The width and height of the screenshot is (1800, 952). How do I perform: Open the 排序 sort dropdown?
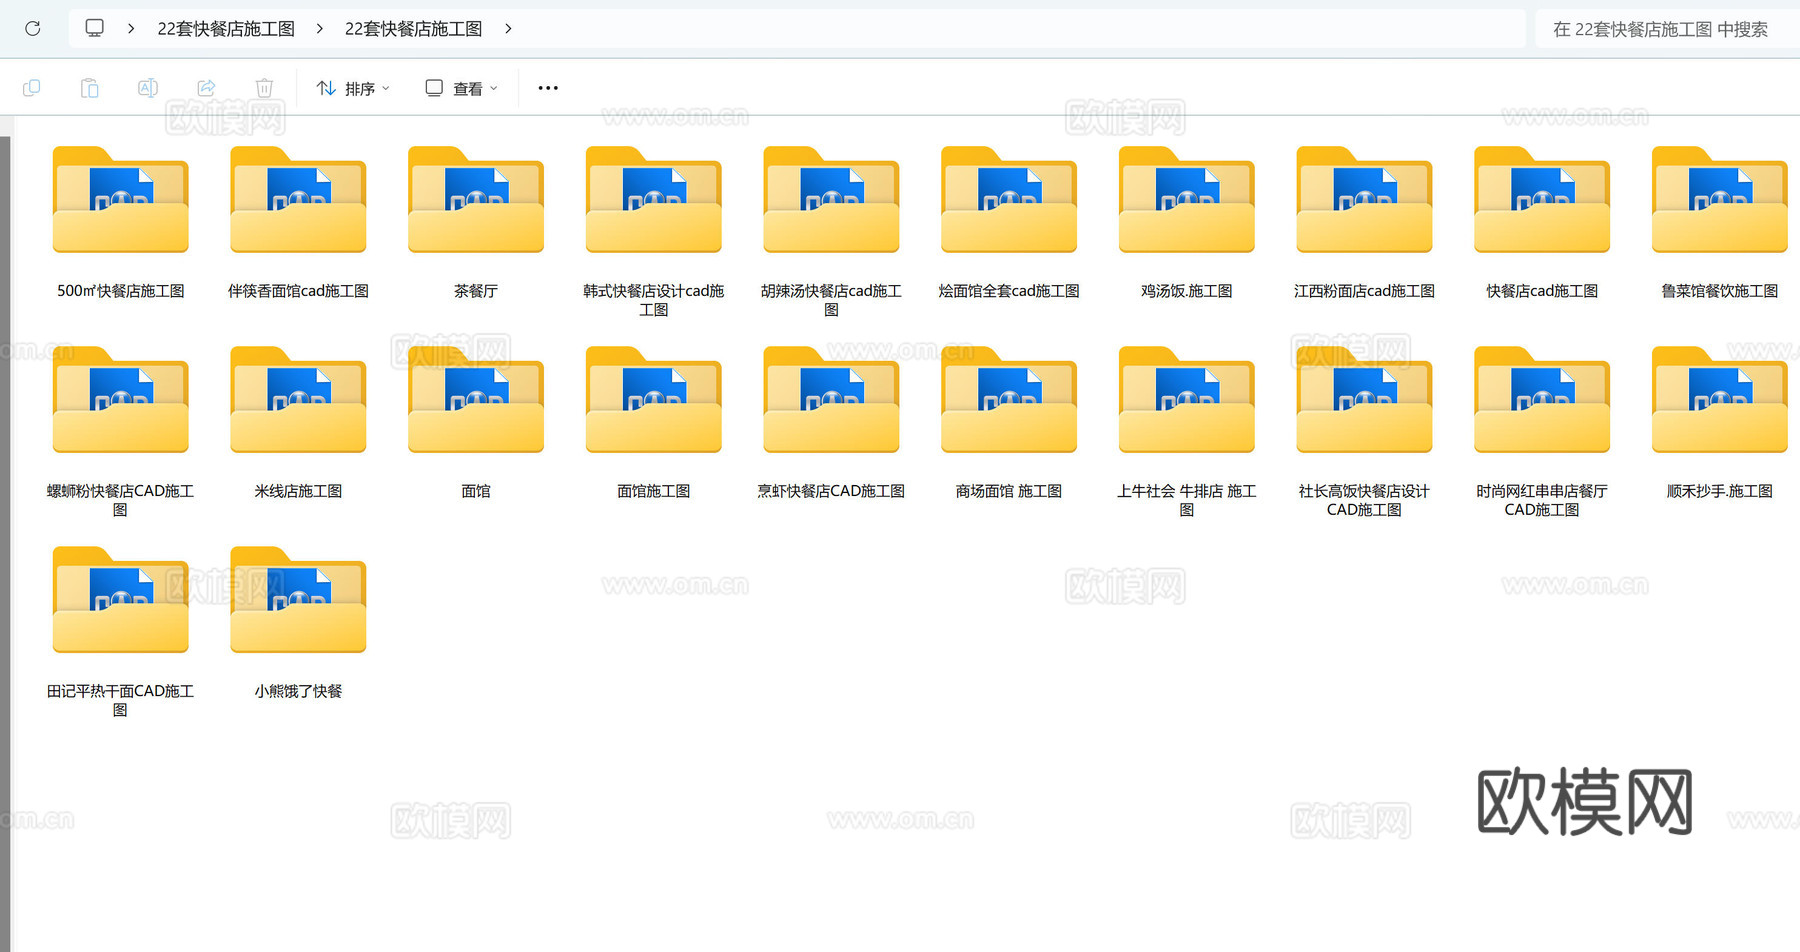[x=353, y=88]
